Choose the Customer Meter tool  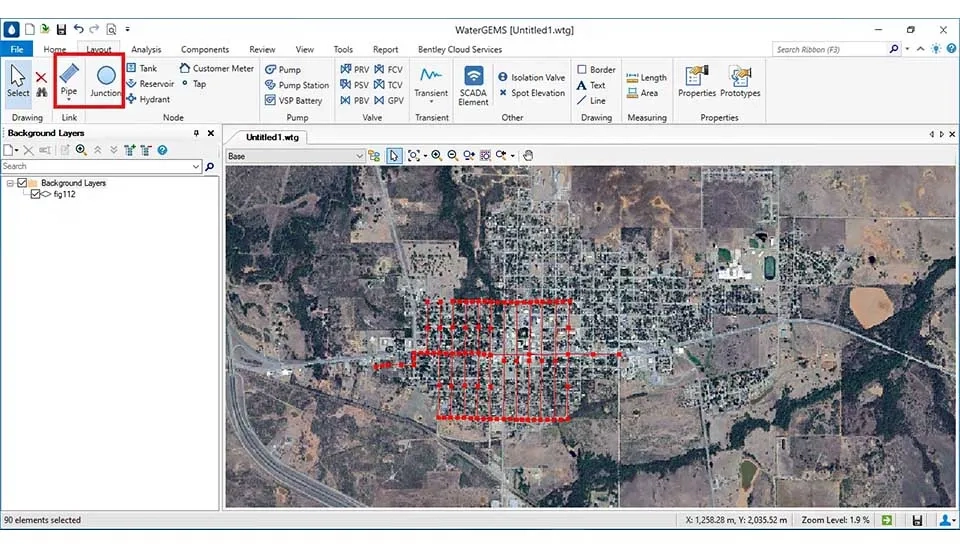[217, 68]
